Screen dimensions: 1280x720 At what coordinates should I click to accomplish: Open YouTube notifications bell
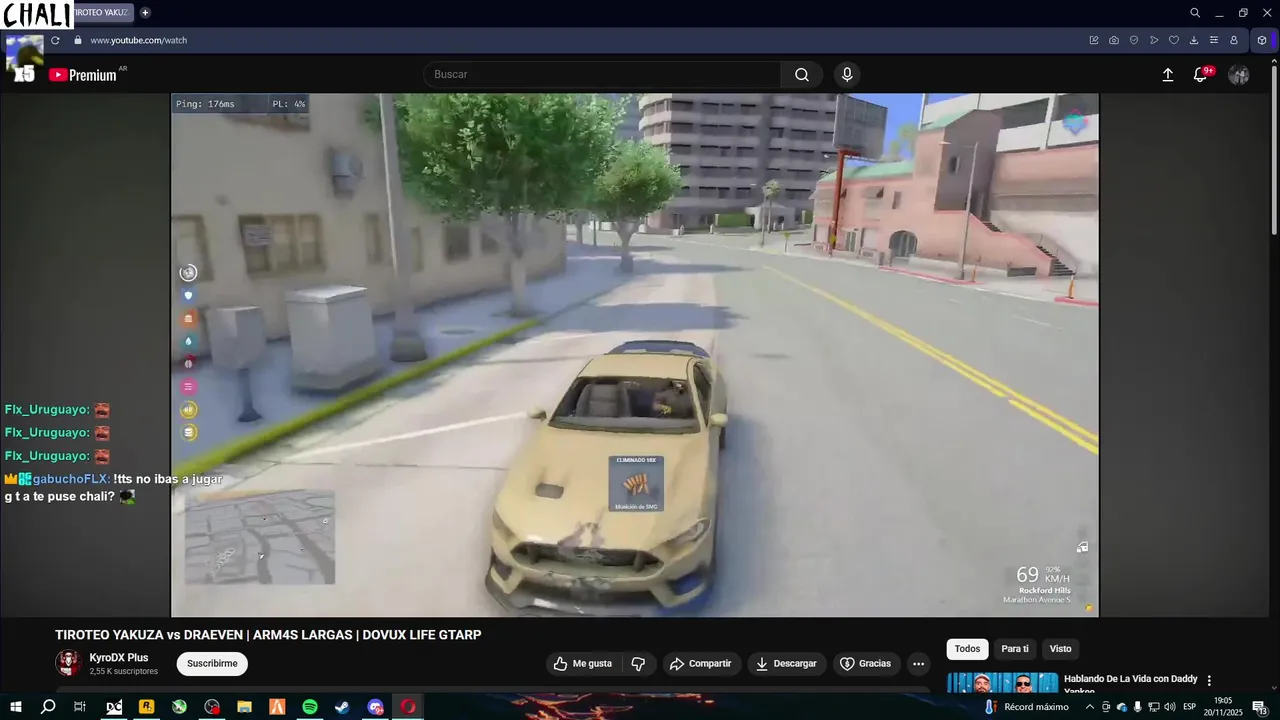pos(1201,75)
